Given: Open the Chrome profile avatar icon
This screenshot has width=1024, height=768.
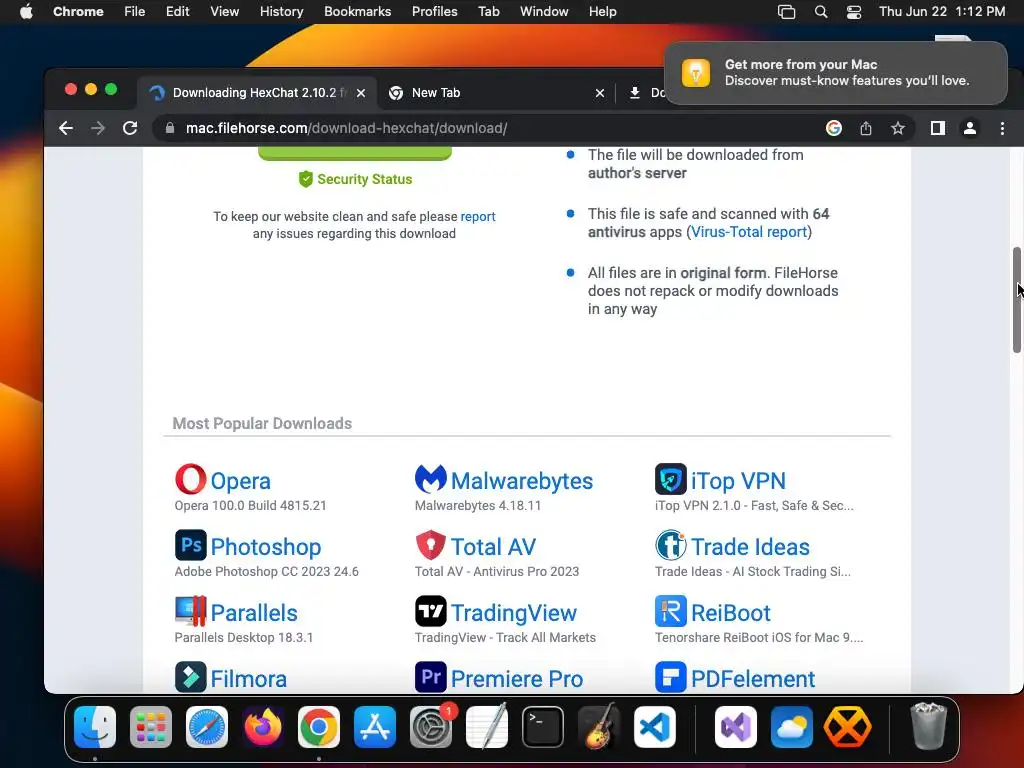Looking at the screenshot, I should click(x=970, y=128).
